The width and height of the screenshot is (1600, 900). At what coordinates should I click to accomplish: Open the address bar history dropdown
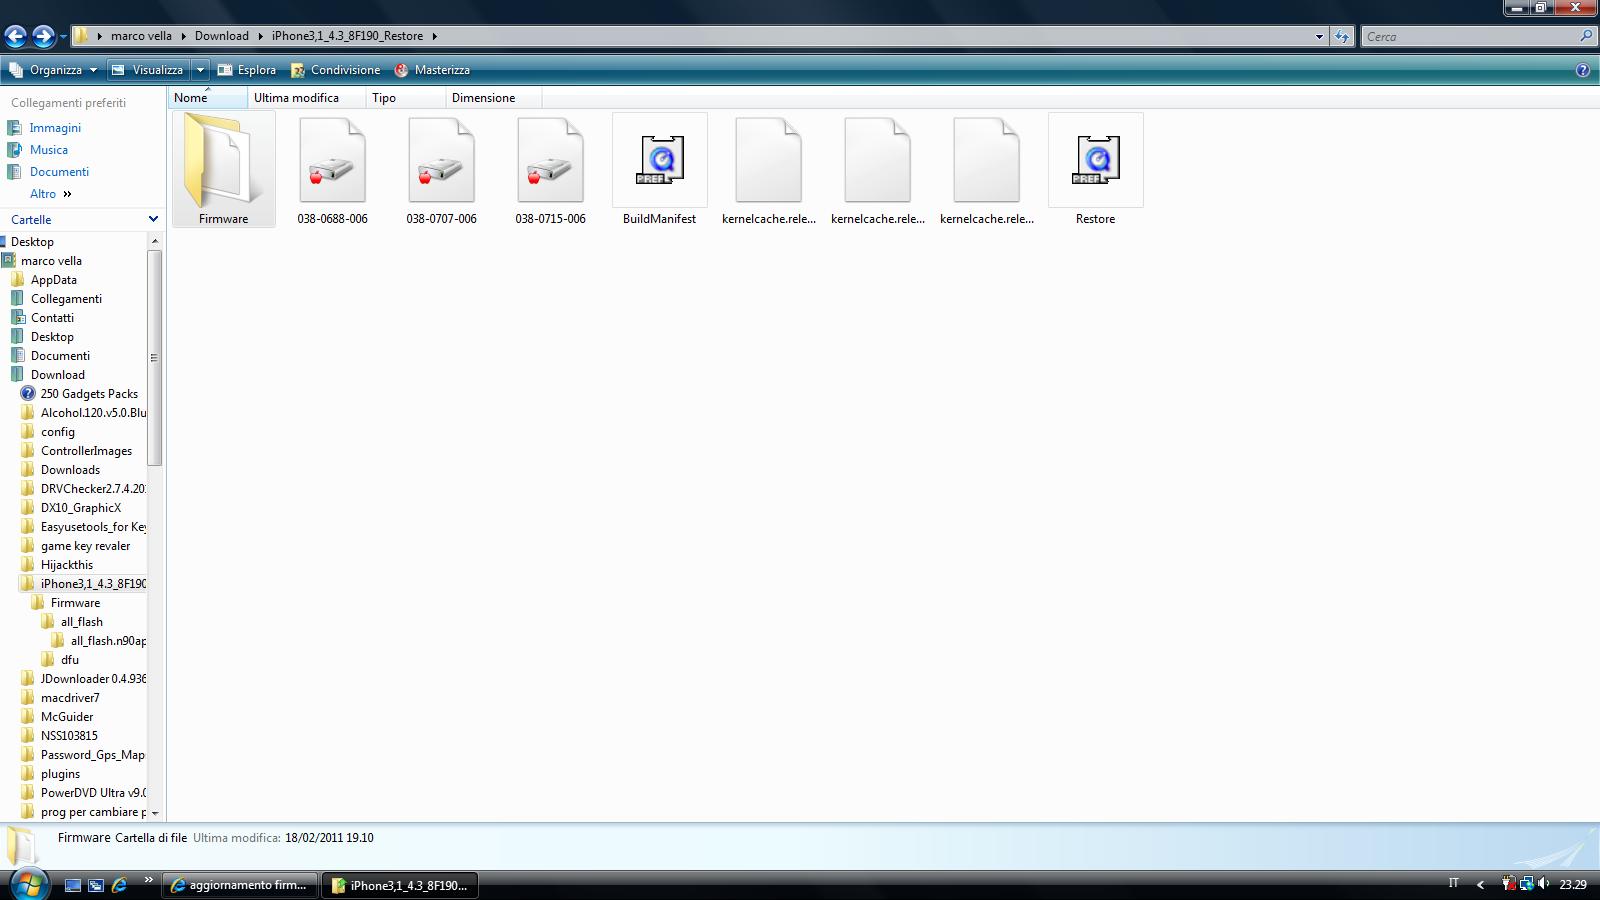[x=1319, y=37]
